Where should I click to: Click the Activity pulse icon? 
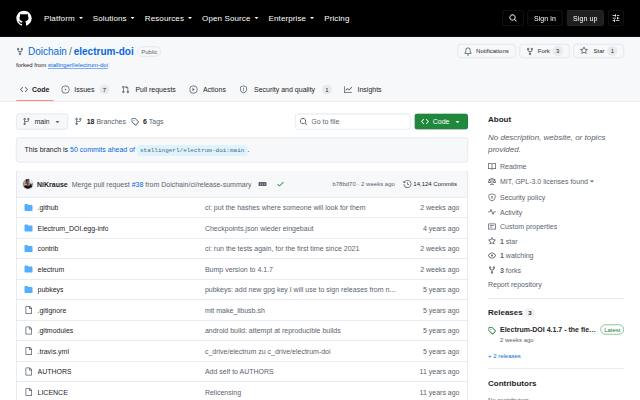(x=492, y=212)
